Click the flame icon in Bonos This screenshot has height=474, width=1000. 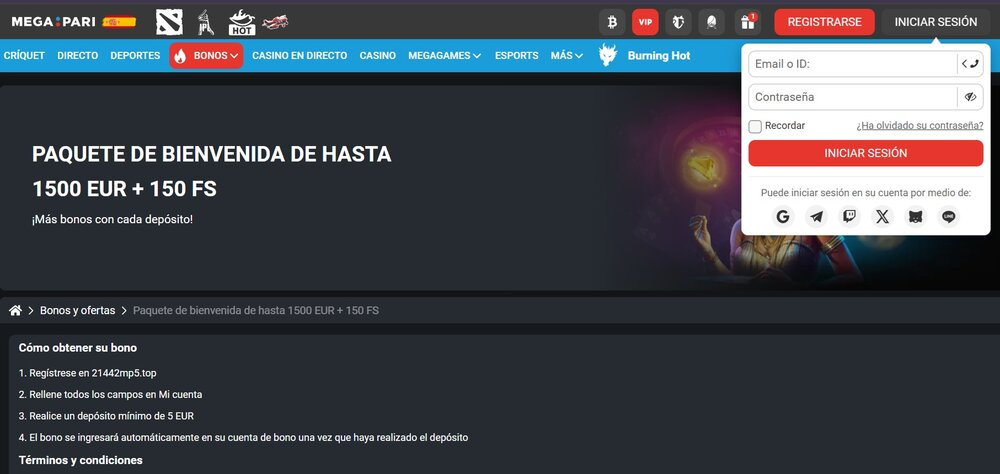[x=180, y=56]
